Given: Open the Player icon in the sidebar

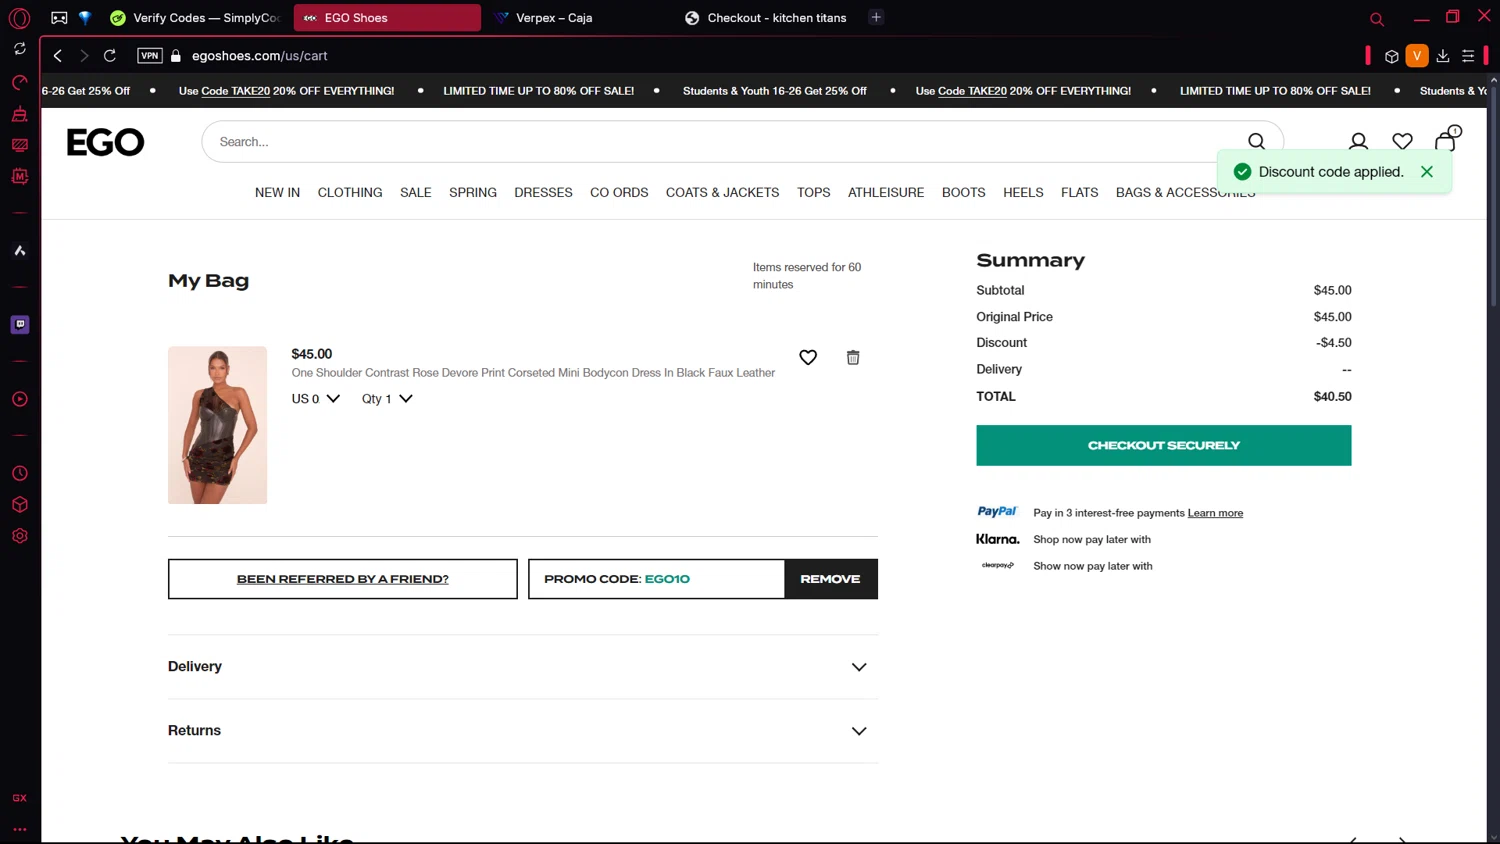Looking at the screenshot, I should pyautogui.click(x=19, y=399).
